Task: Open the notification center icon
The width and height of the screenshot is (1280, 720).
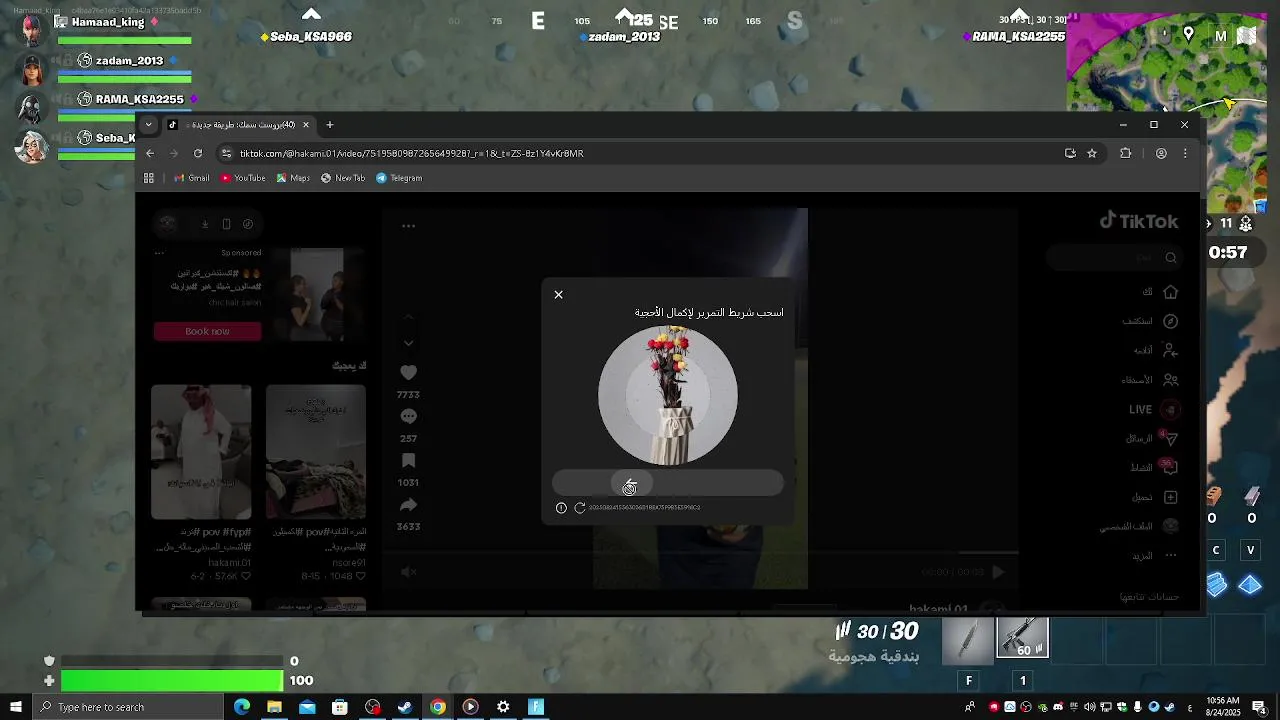Action: pos(1259,707)
